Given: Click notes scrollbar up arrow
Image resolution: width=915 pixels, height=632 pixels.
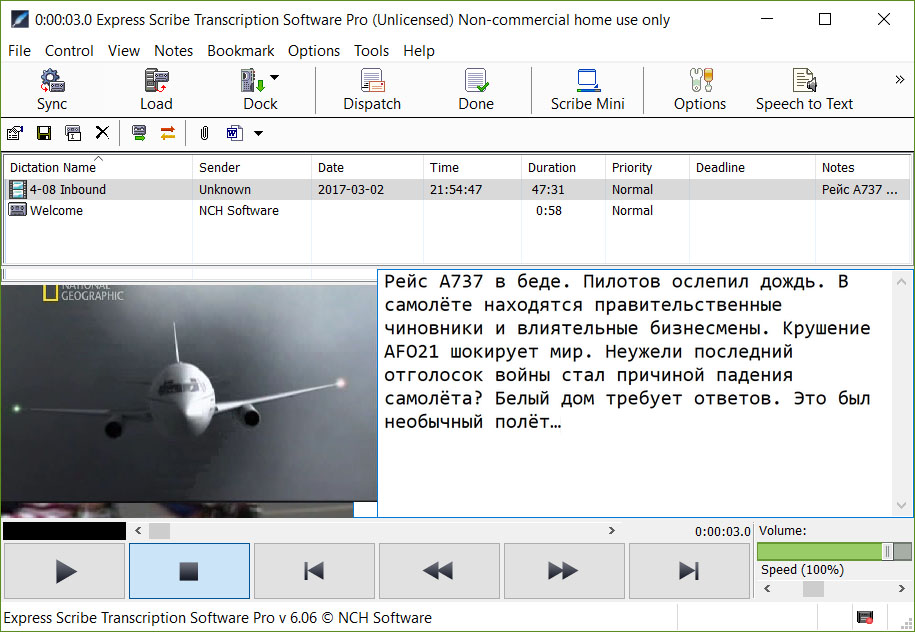Looking at the screenshot, I should (902, 282).
